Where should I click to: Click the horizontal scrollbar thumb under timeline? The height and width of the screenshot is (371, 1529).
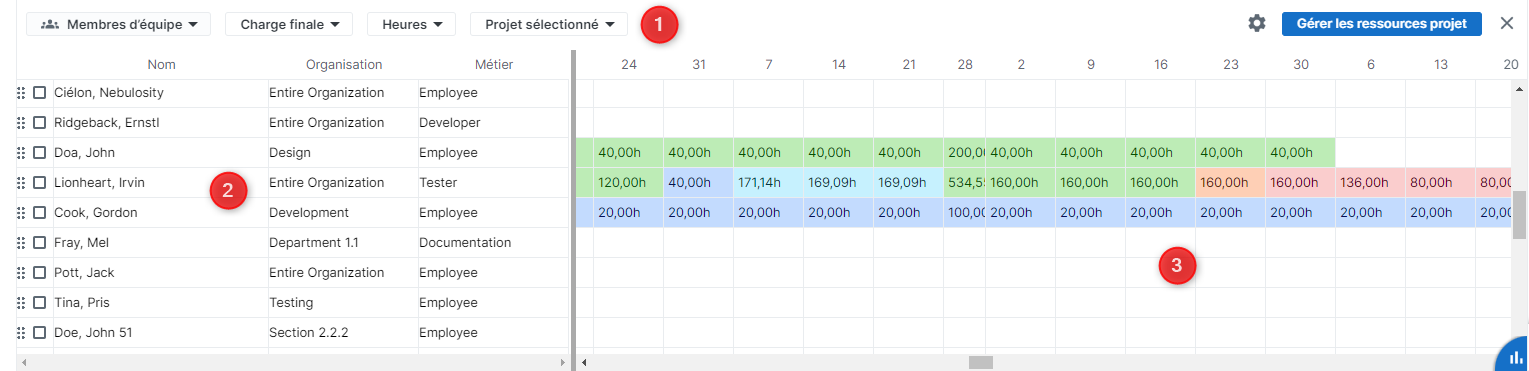pyautogui.click(x=981, y=362)
